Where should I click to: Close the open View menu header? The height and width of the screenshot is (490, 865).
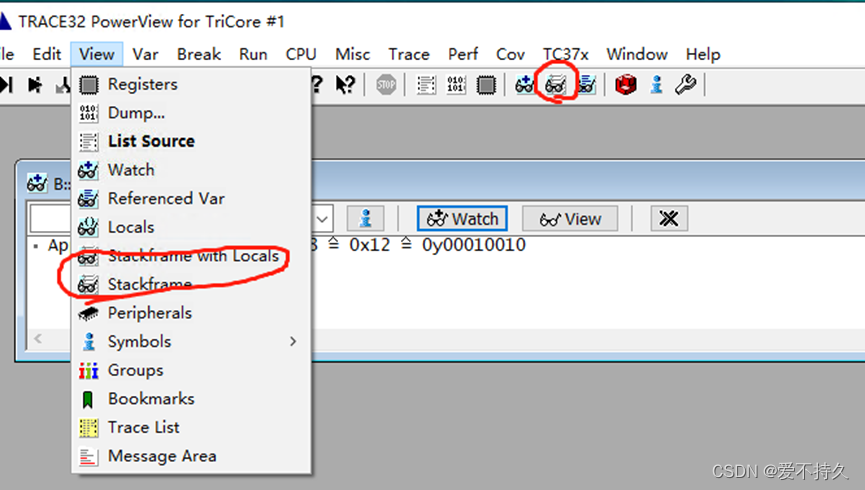[97, 54]
